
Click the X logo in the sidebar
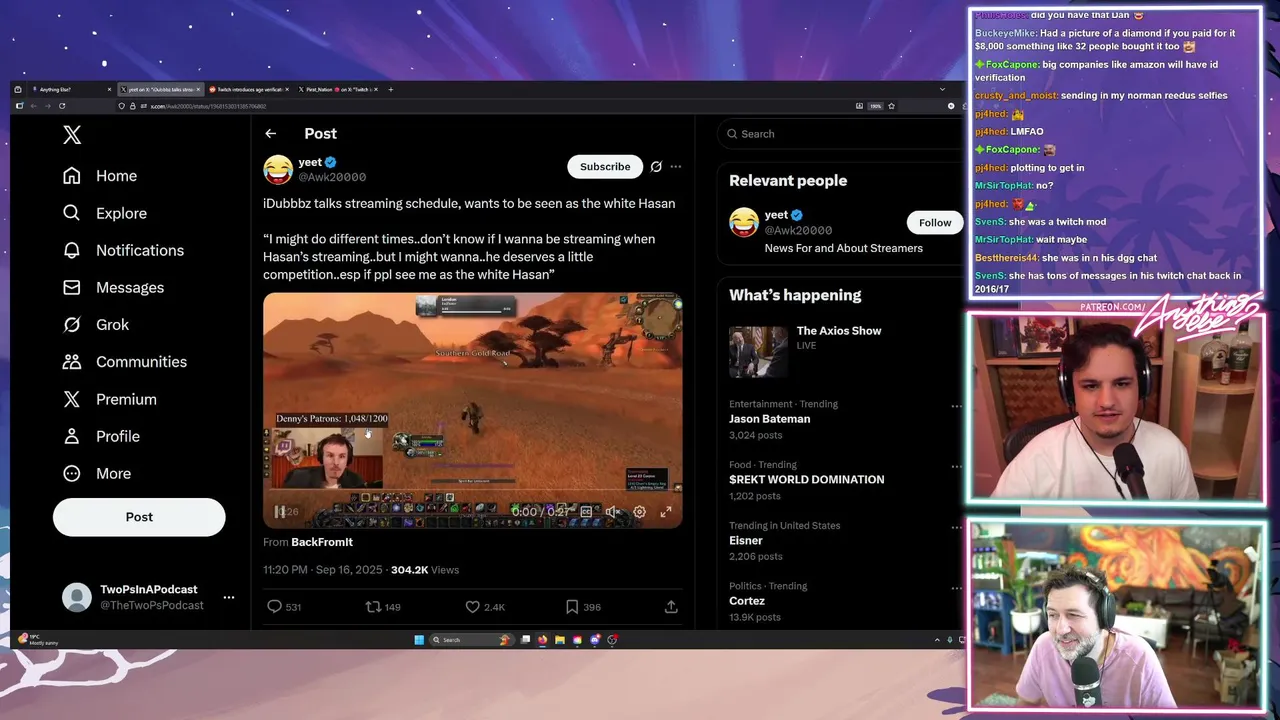[72, 135]
